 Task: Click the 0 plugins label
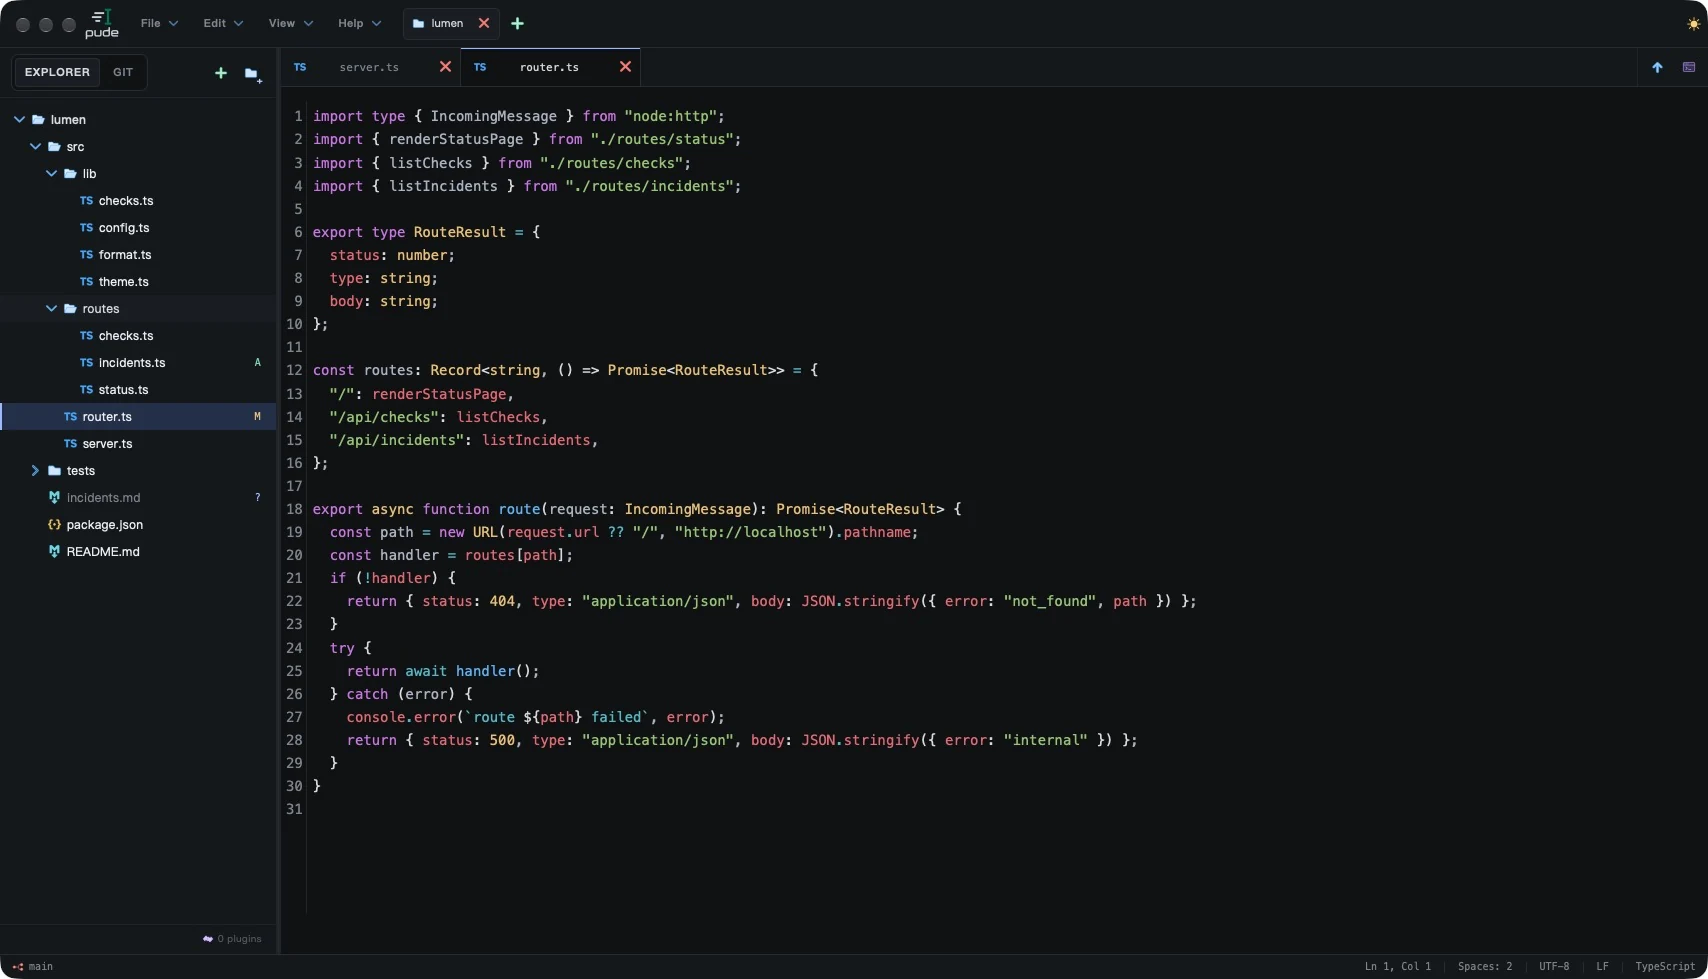point(239,939)
